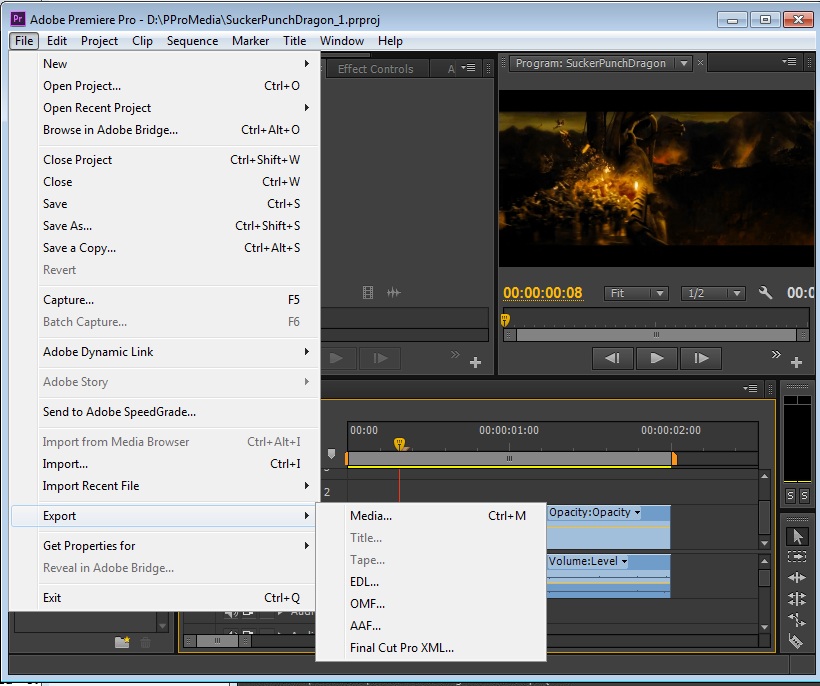Select the Track Select tool

[797, 557]
